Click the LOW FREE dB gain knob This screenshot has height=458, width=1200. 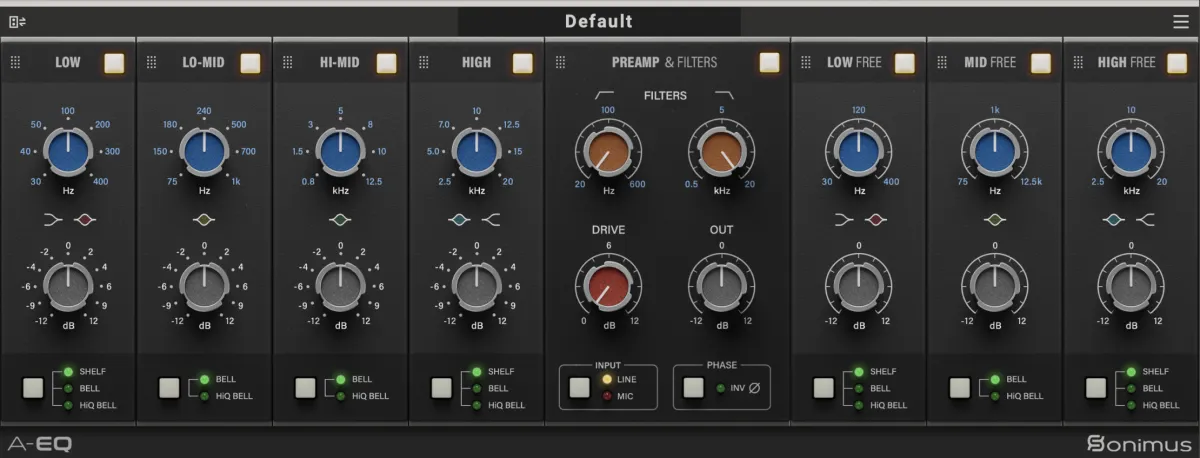coord(859,288)
